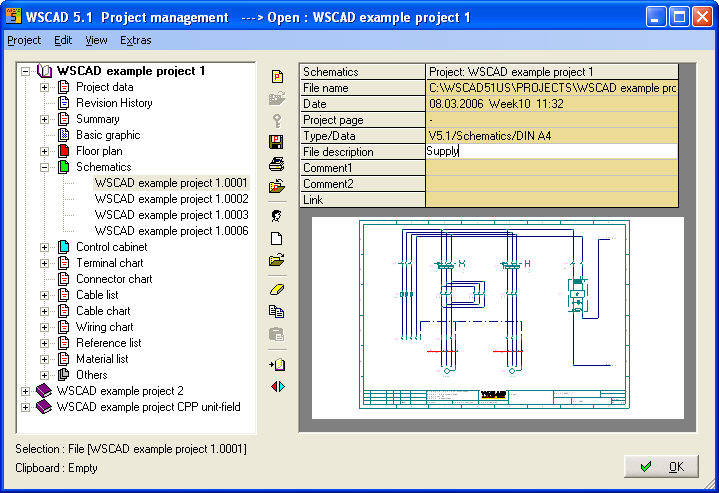Click the File description field containing Supply

click(x=552, y=151)
